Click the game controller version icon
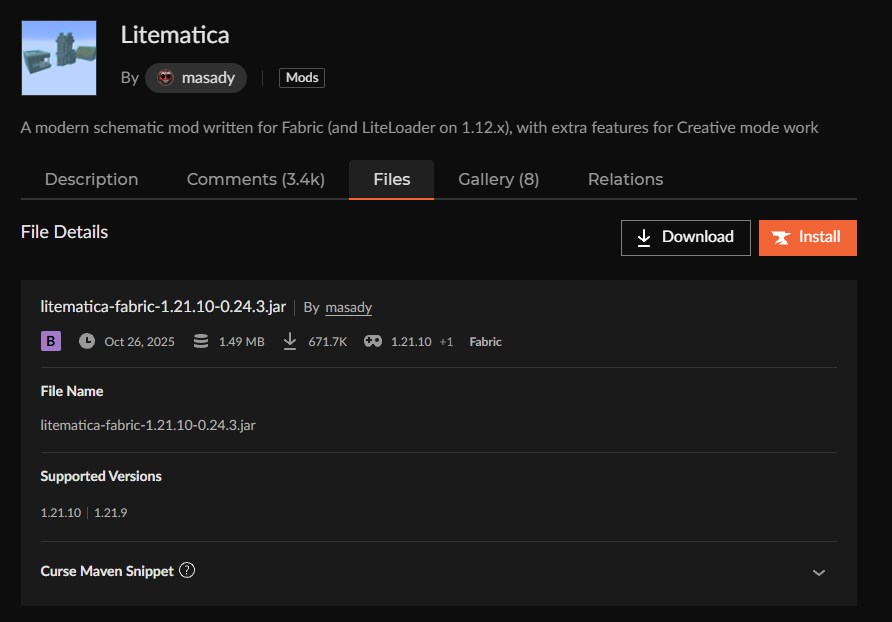Image resolution: width=892 pixels, height=622 pixels. [373, 342]
